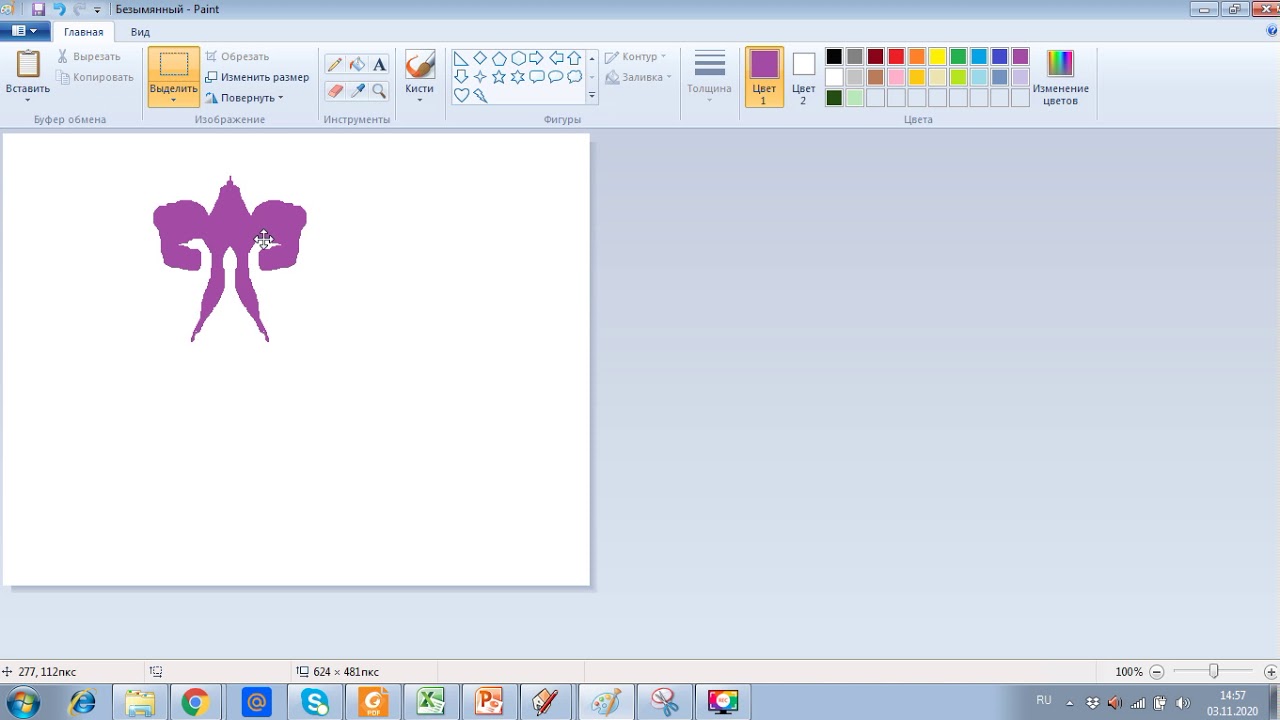Expand the Кисти brushes dropdown arrow
Screen dimensions: 1280x720
419,99
